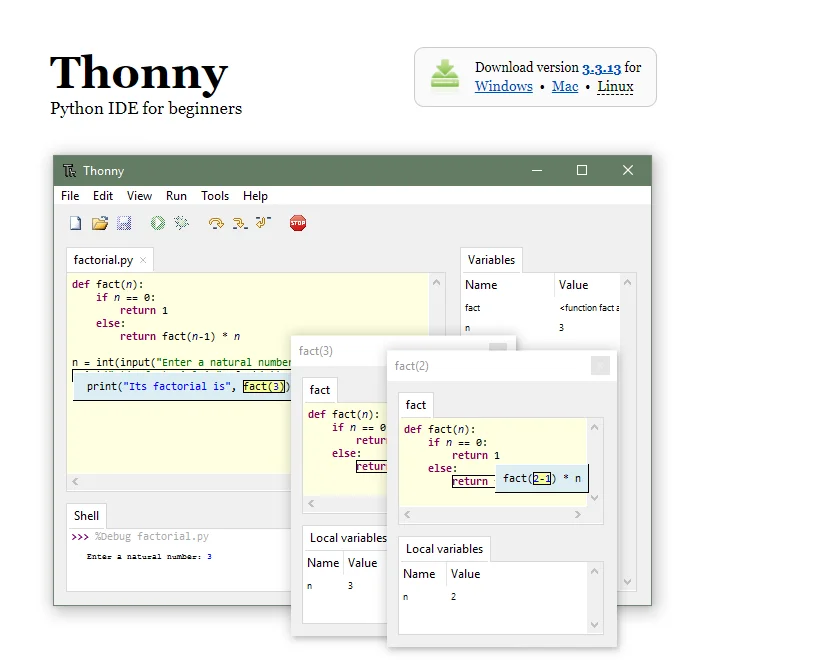Select the fact tab in the fact(2) window

click(x=416, y=405)
